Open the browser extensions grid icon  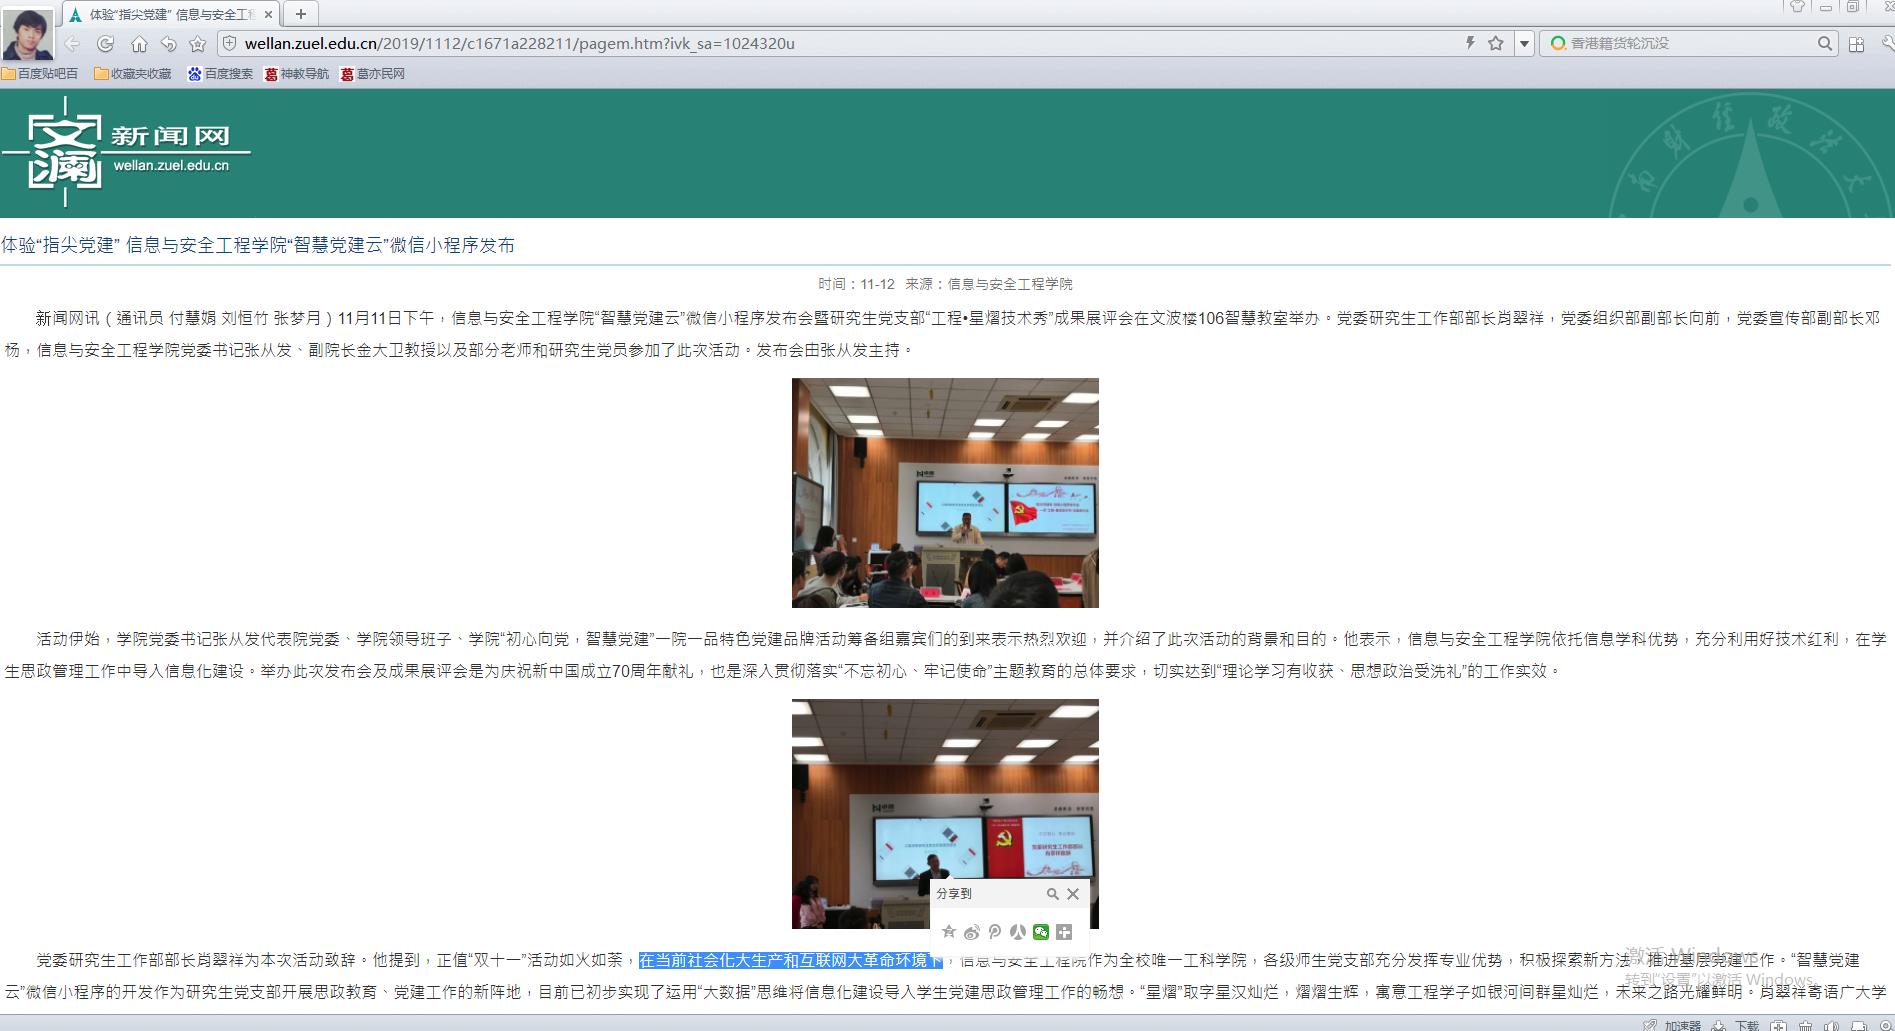pos(1856,44)
